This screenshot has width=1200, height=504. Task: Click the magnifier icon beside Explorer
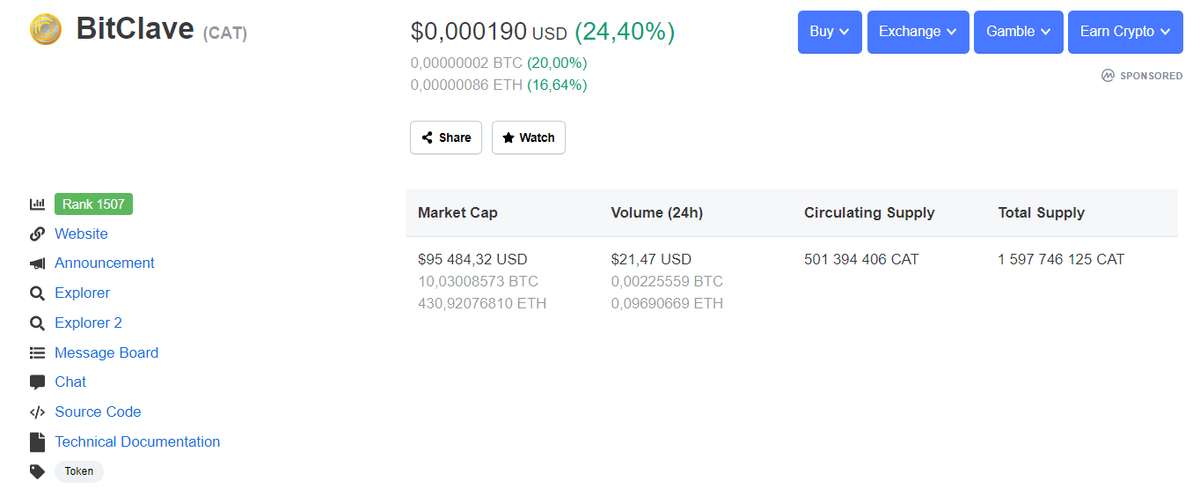coord(37,293)
